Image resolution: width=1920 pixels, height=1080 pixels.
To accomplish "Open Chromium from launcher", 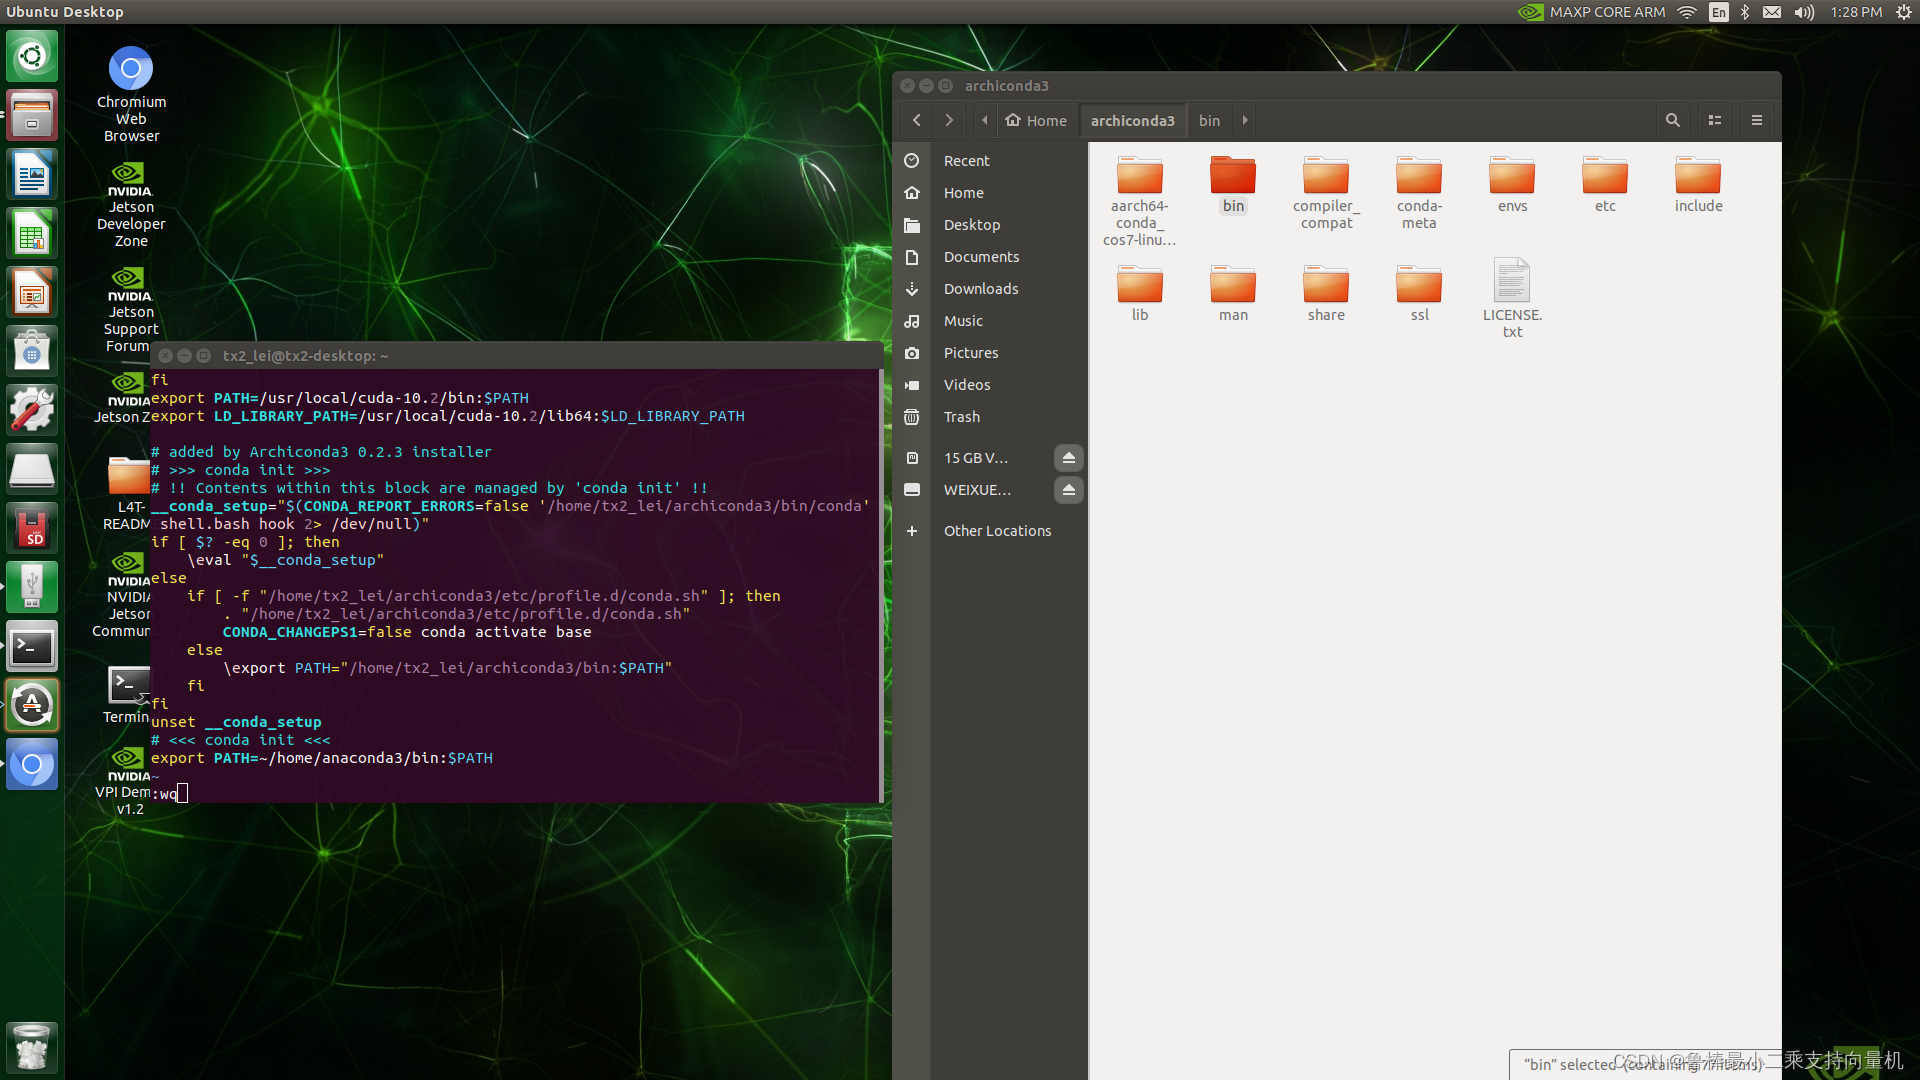I will click(x=32, y=765).
